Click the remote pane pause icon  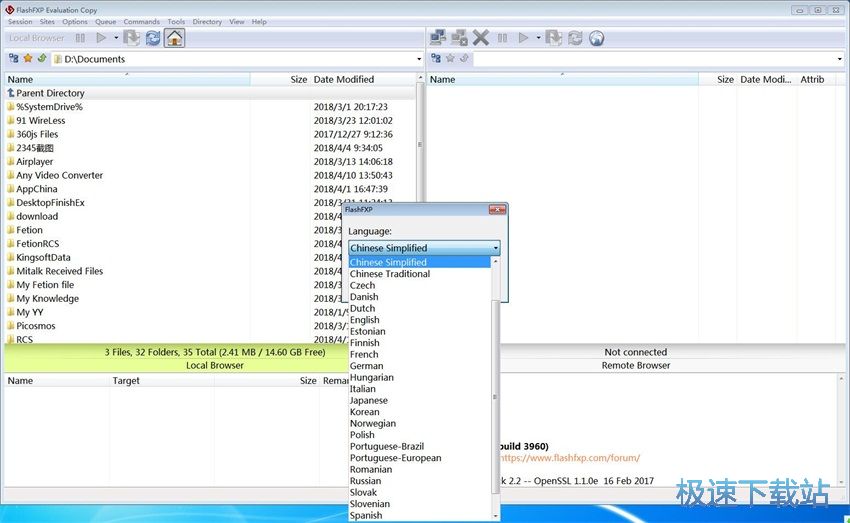[503, 38]
